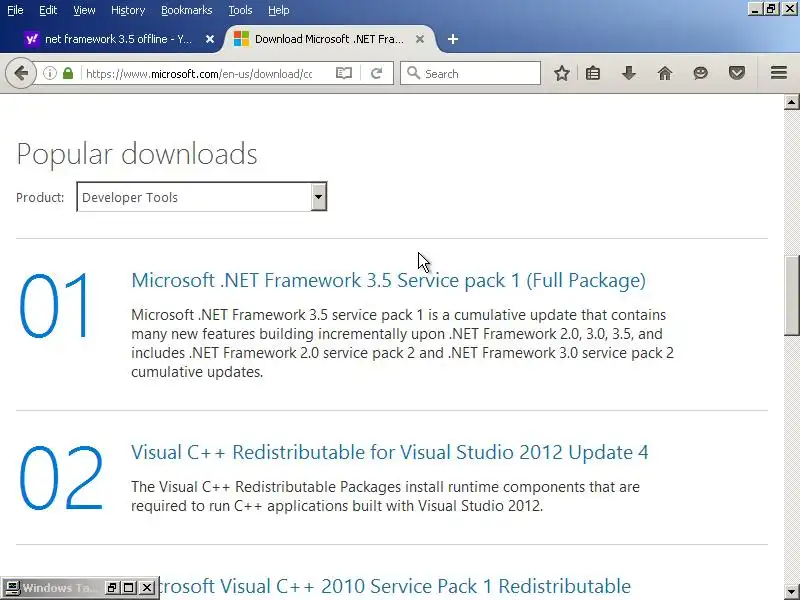Screen dimensions: 800x600
Task: Open the Firefox hamburger menu
Action: pyautogui.click(x=779, y=73)
